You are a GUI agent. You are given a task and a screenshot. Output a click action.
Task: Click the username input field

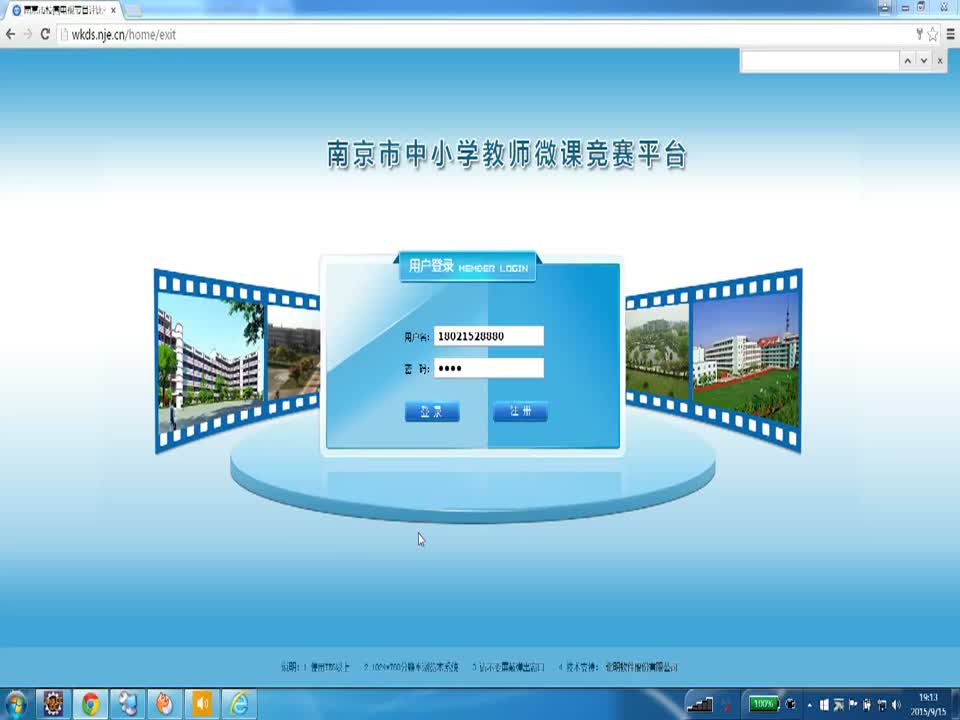pos(488,336)
